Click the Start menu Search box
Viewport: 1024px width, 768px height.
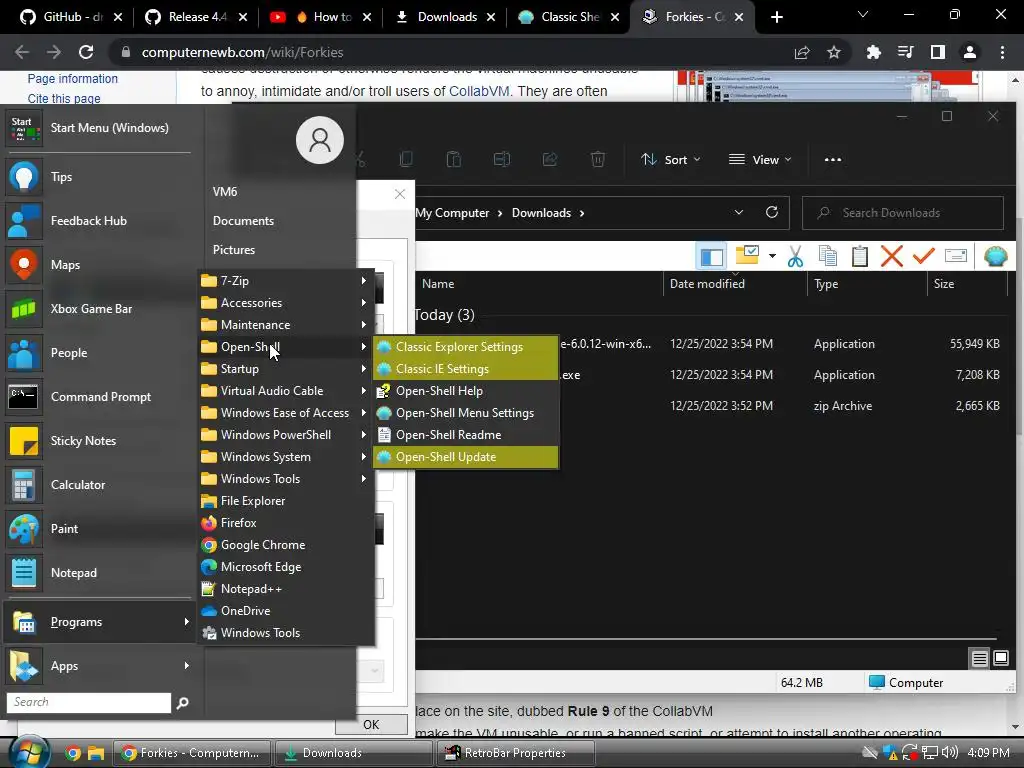click(x=89, y=703)
